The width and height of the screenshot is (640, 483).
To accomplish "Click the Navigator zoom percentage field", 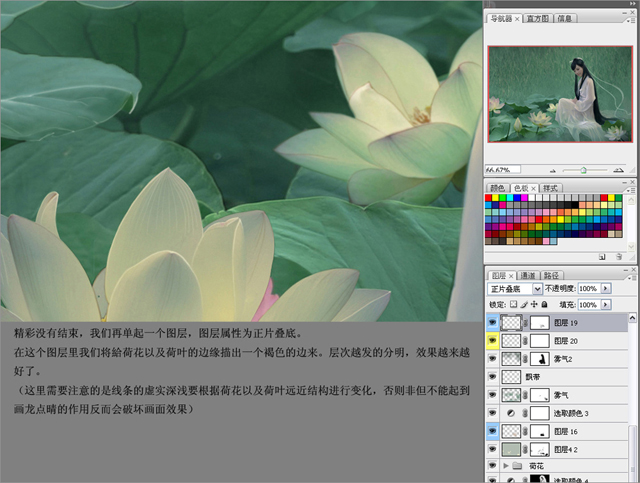I will point(503,169).
